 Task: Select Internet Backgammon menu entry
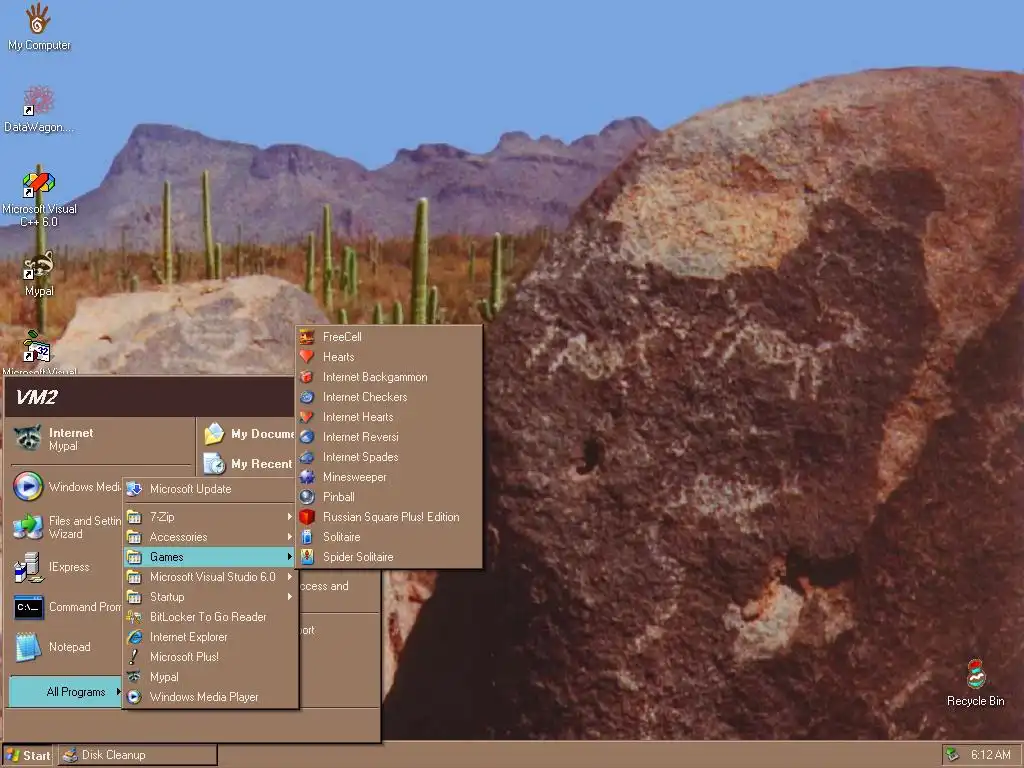(x=389, y=377)
